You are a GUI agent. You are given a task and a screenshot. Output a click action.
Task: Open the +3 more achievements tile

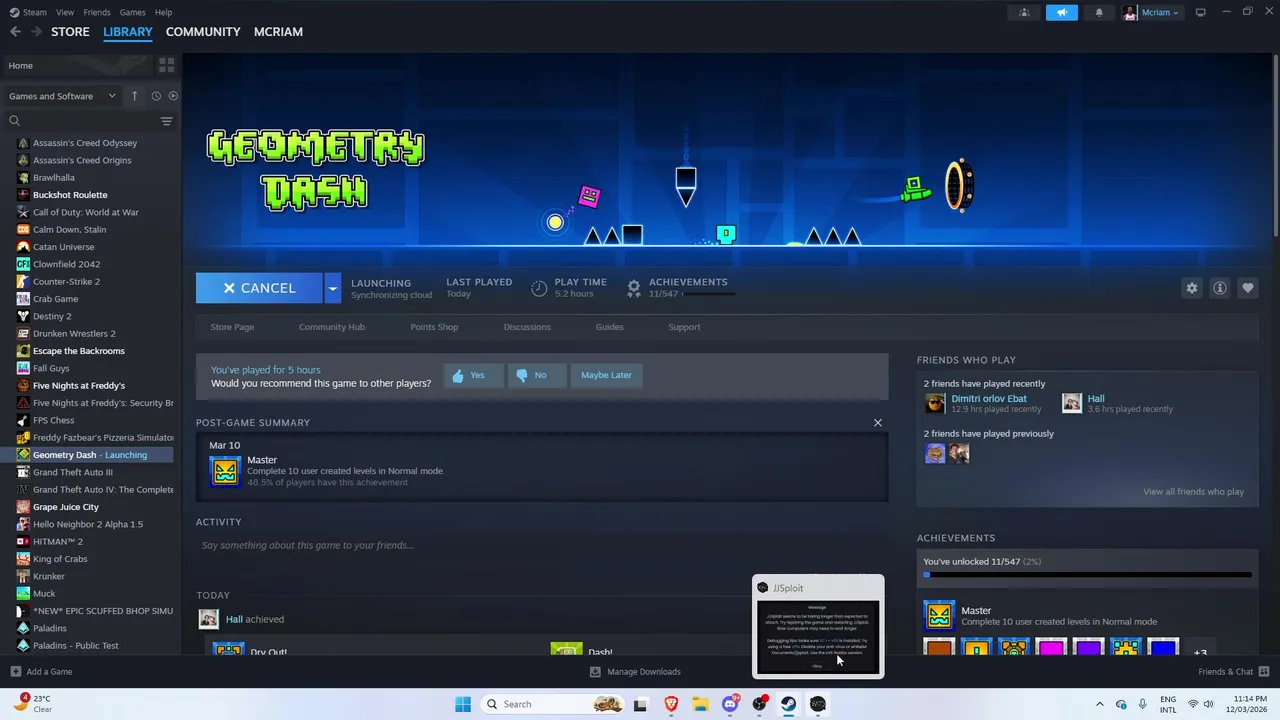click(x=1200, y=652)
